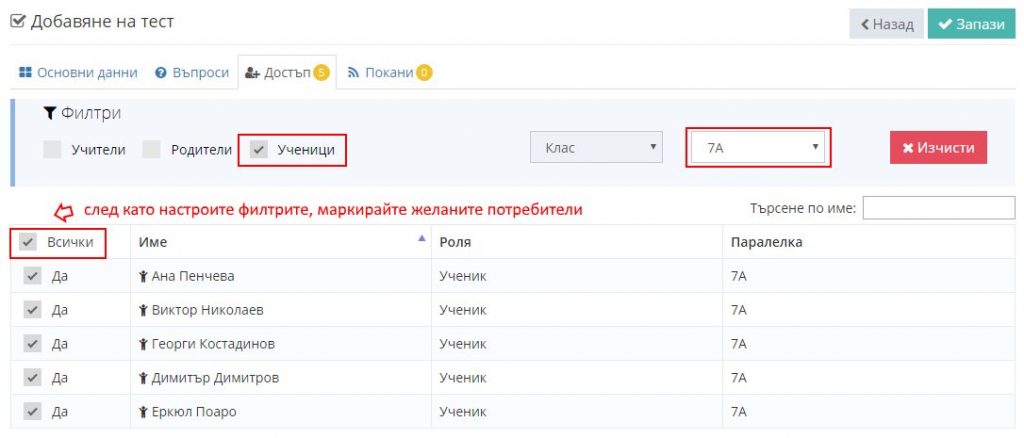Click the person icon beside Ана Пенчева
The width and height of the screenshot is (1024, 438).
(x=144, y=277)
